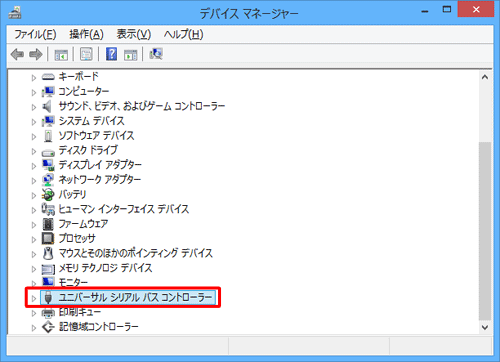Click the blue Help question mark icon
Image resolution: width=500 pixels, height=362 pixels.
point(111,54)
